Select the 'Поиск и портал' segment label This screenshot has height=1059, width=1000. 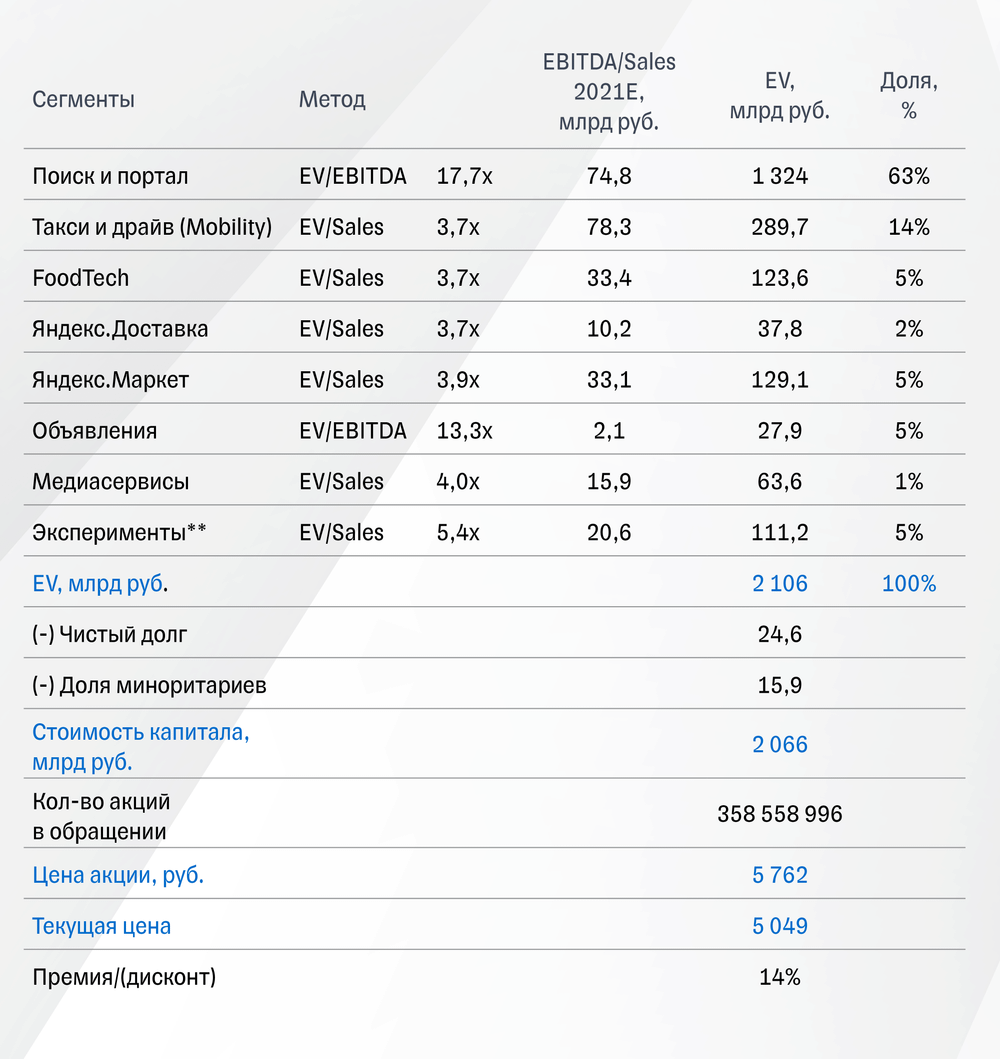tap(110, 177)
